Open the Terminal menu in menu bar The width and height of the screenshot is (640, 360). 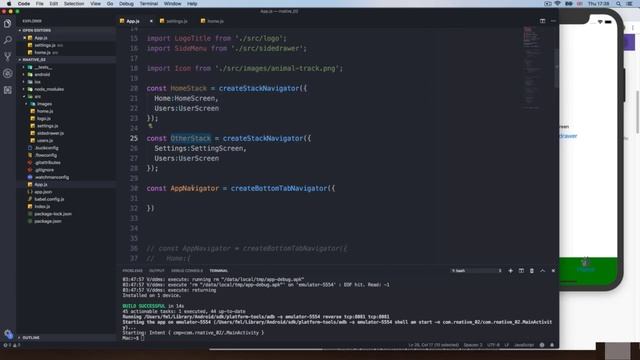(149, 4)
